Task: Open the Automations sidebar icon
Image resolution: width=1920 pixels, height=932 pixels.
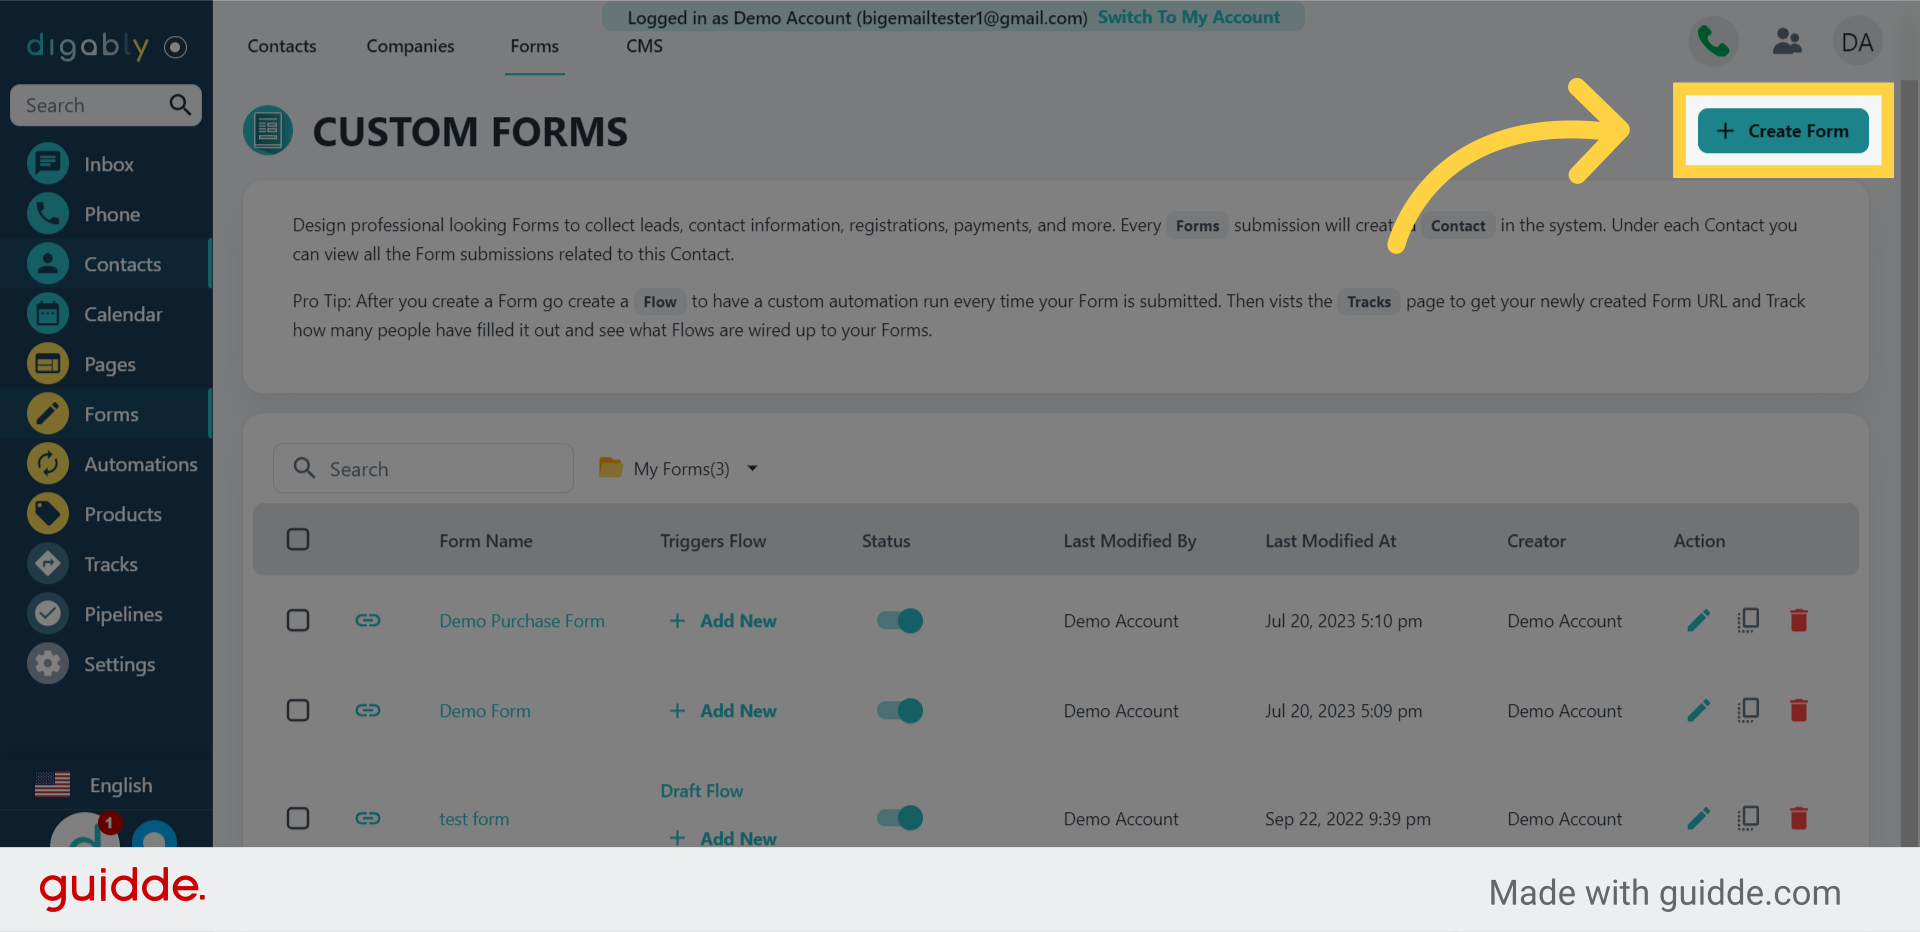Action: 48,464
